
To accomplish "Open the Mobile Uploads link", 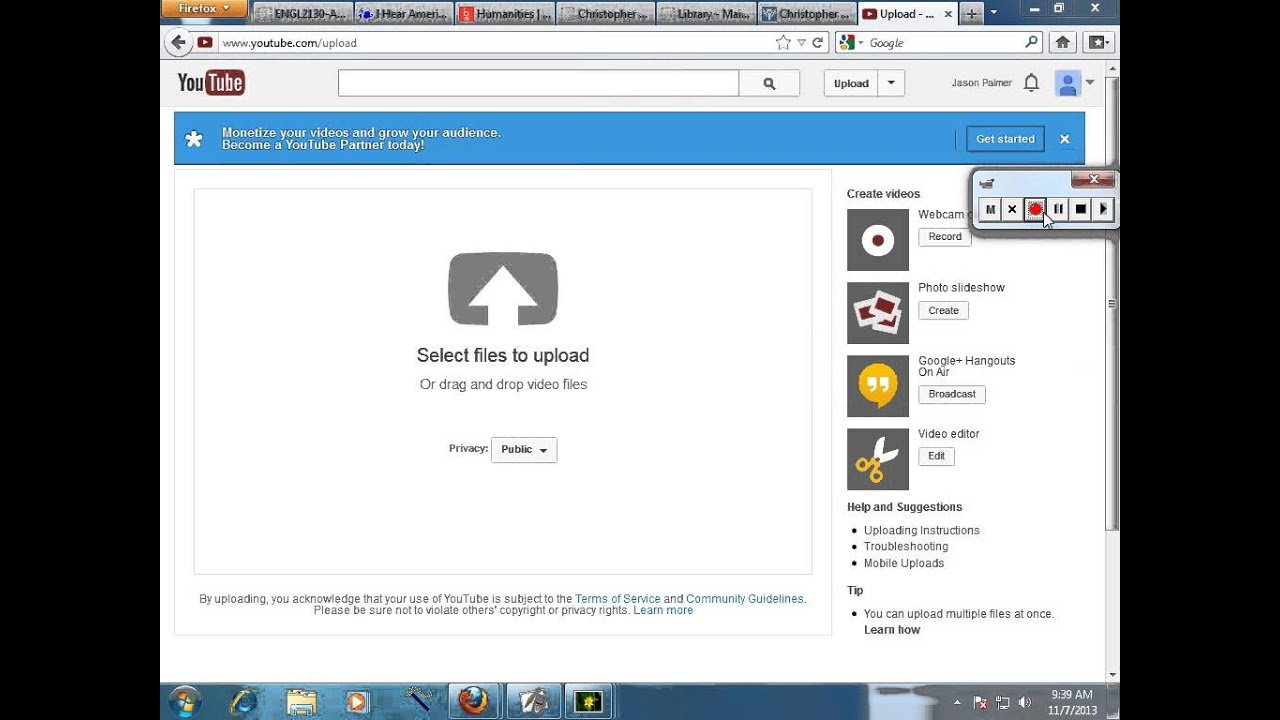I will (904, 563).
